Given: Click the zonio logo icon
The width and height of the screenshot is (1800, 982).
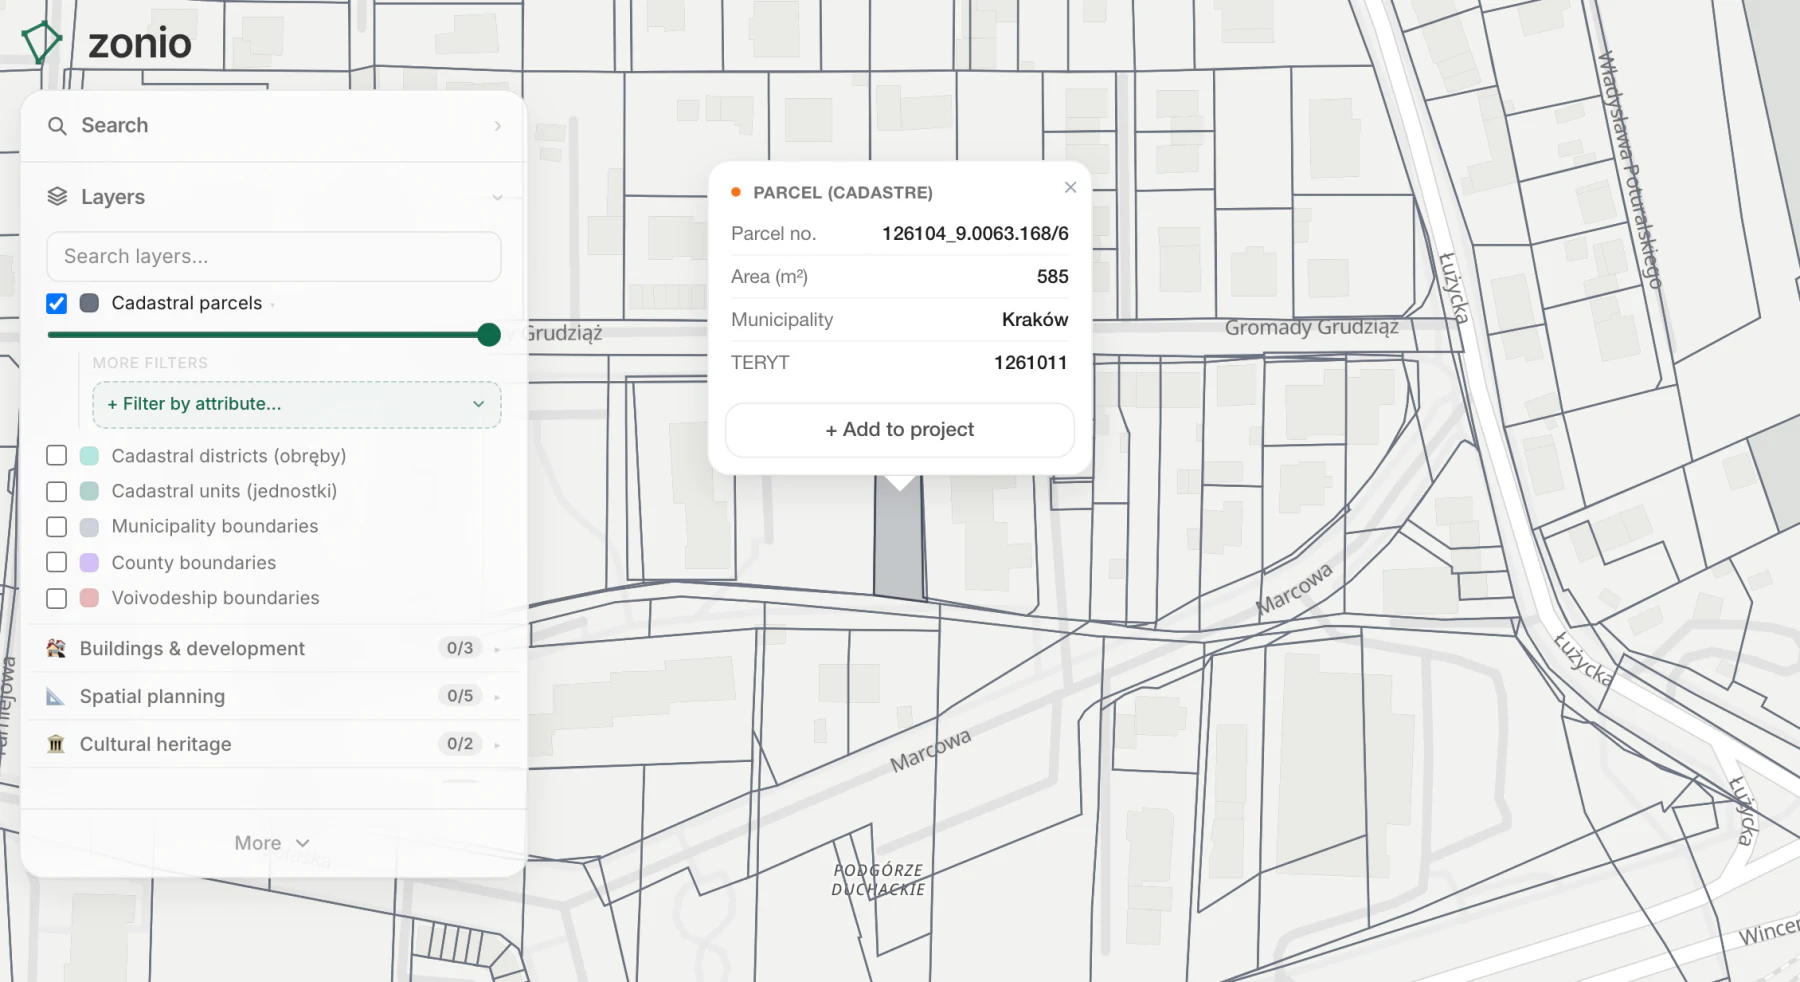Looking at the screenshot, I should (42, 42).
